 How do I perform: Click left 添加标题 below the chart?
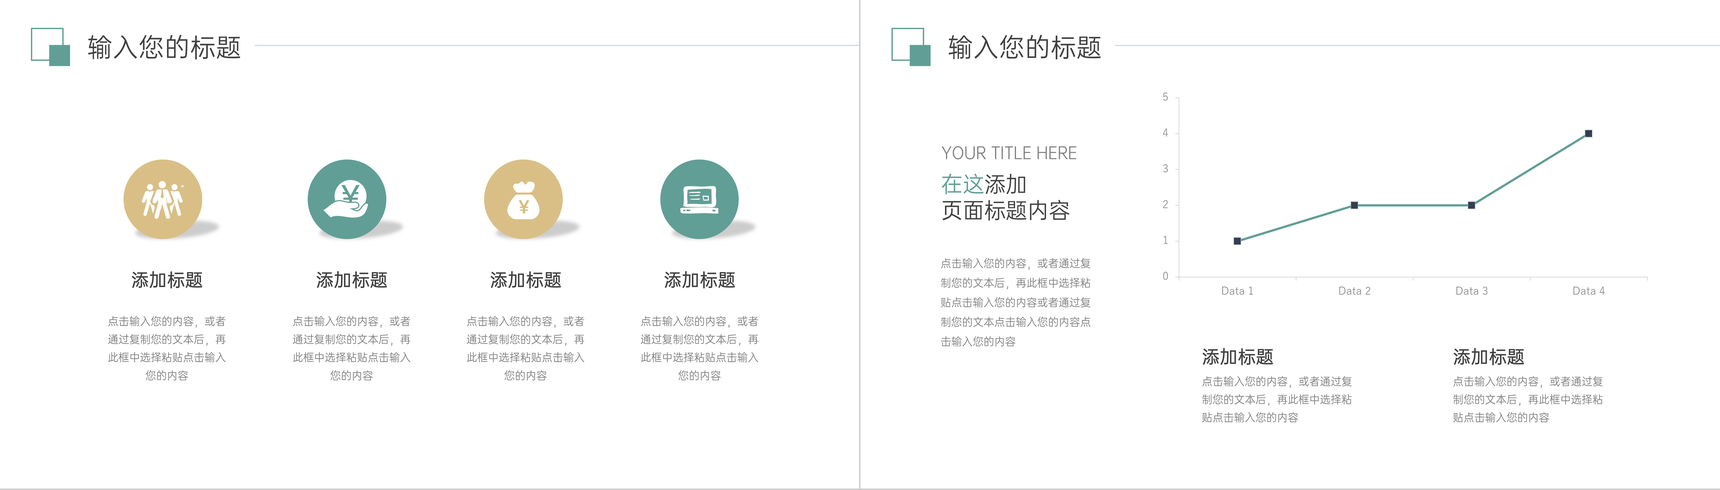(x=1237, y=357)
